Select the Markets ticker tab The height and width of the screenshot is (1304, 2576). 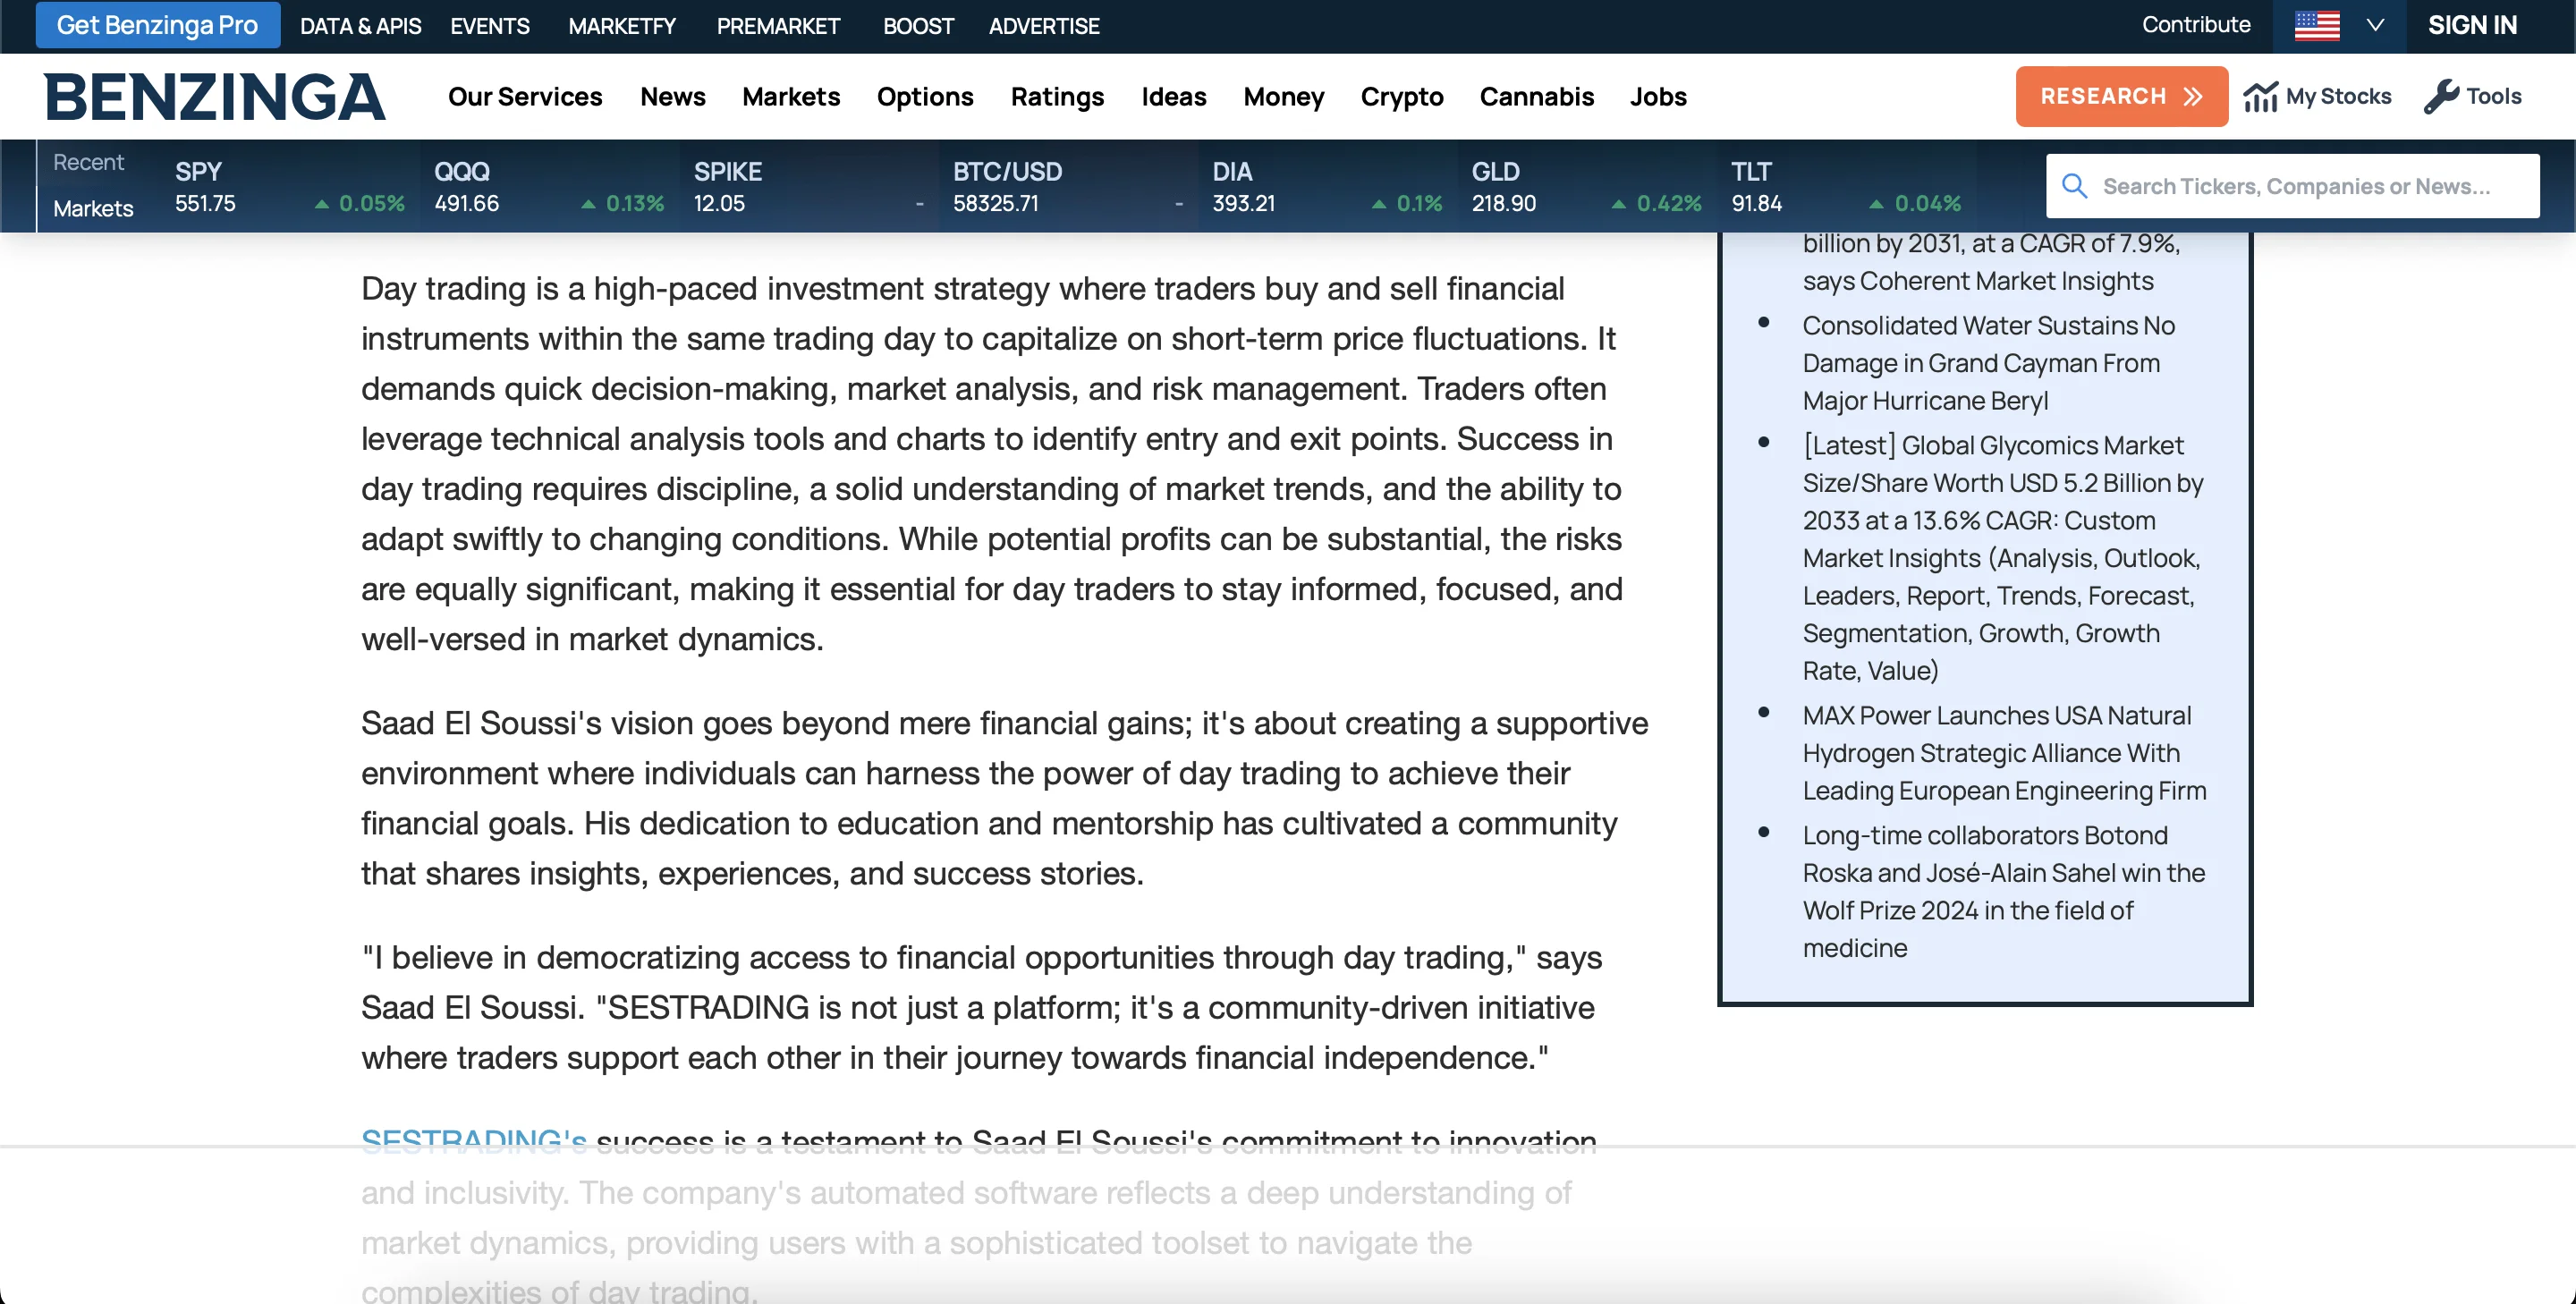click(93, 208)
